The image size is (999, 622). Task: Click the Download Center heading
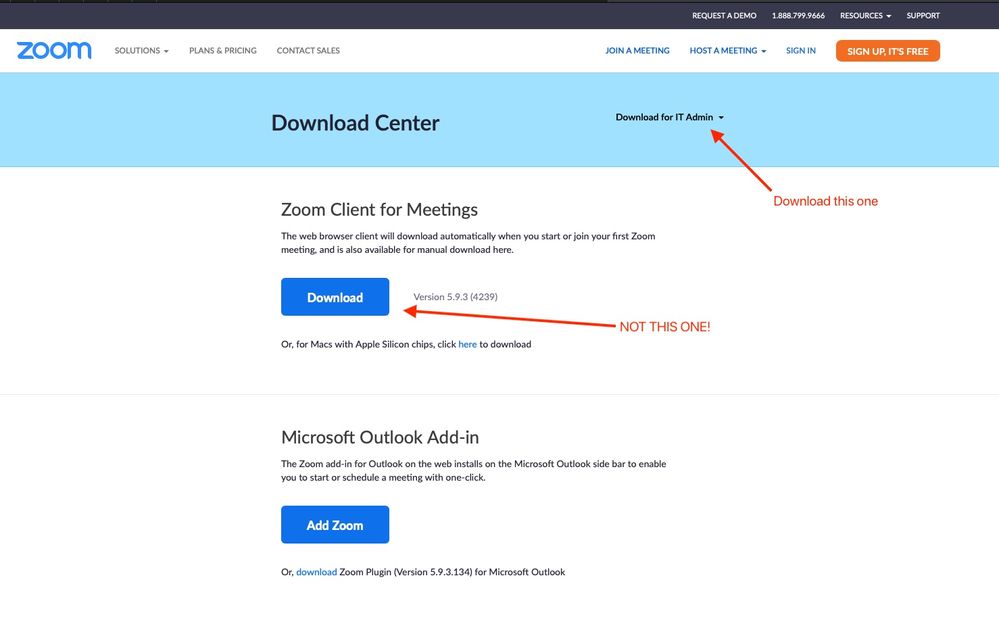[x=356, y=123]
